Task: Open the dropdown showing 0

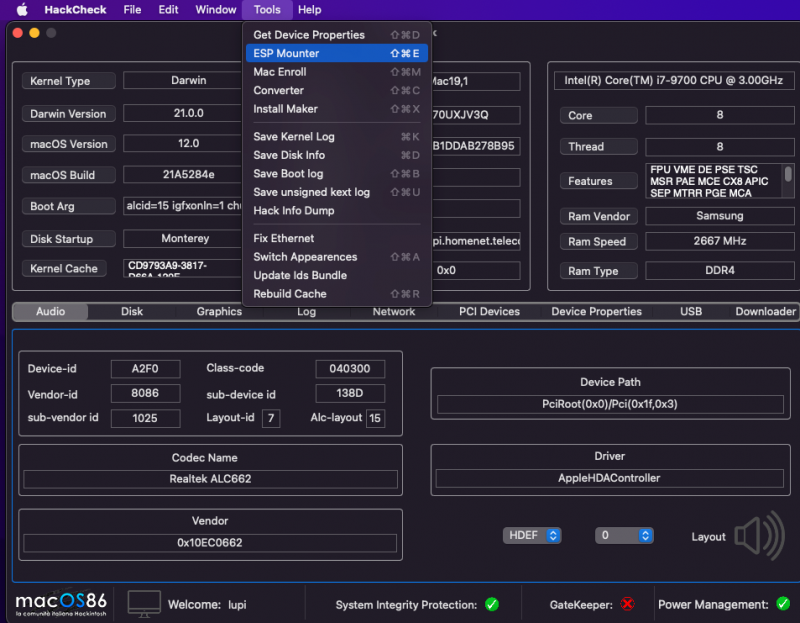Action: (x=624, y=535)
